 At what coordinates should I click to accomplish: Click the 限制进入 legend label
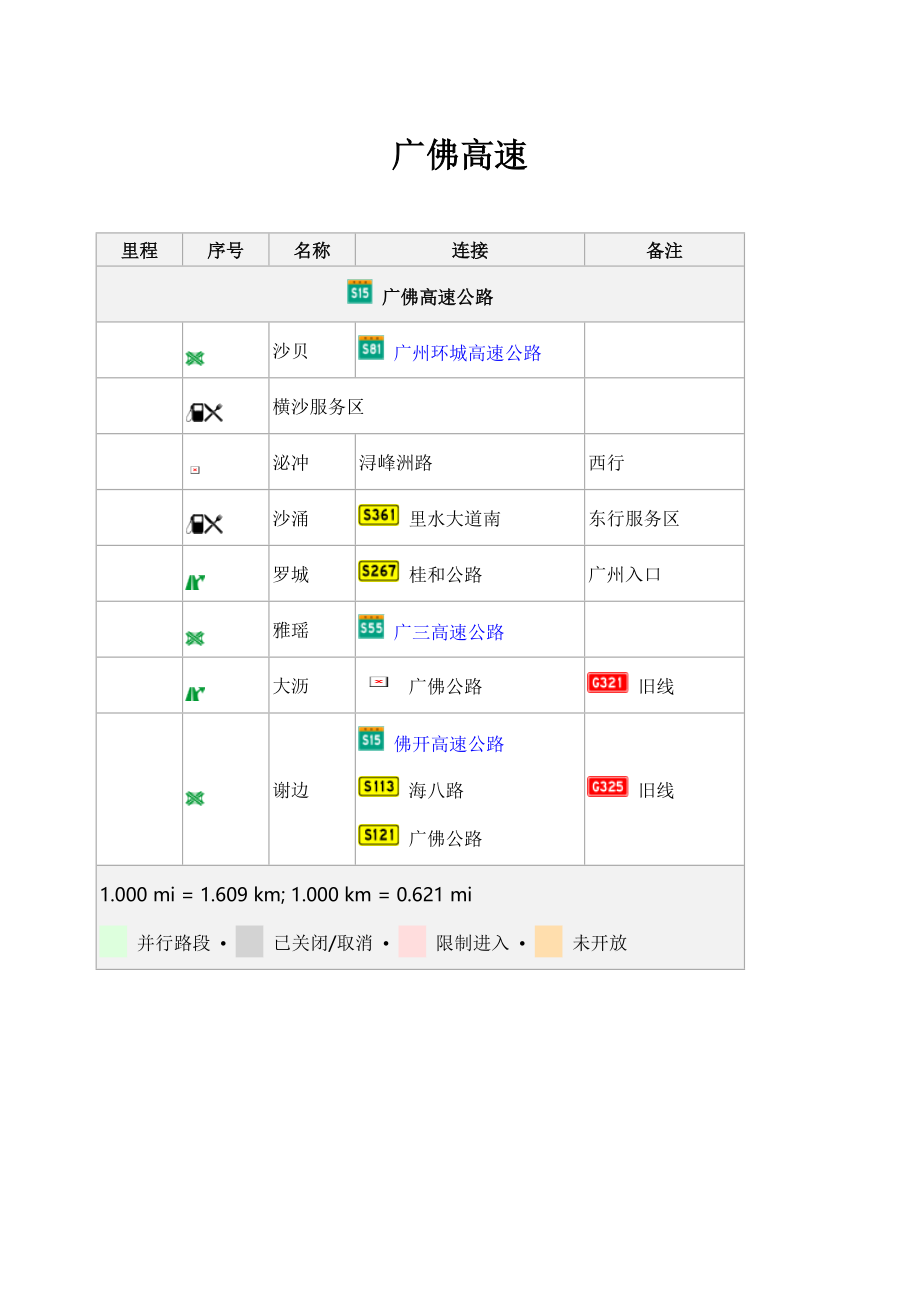473,943
